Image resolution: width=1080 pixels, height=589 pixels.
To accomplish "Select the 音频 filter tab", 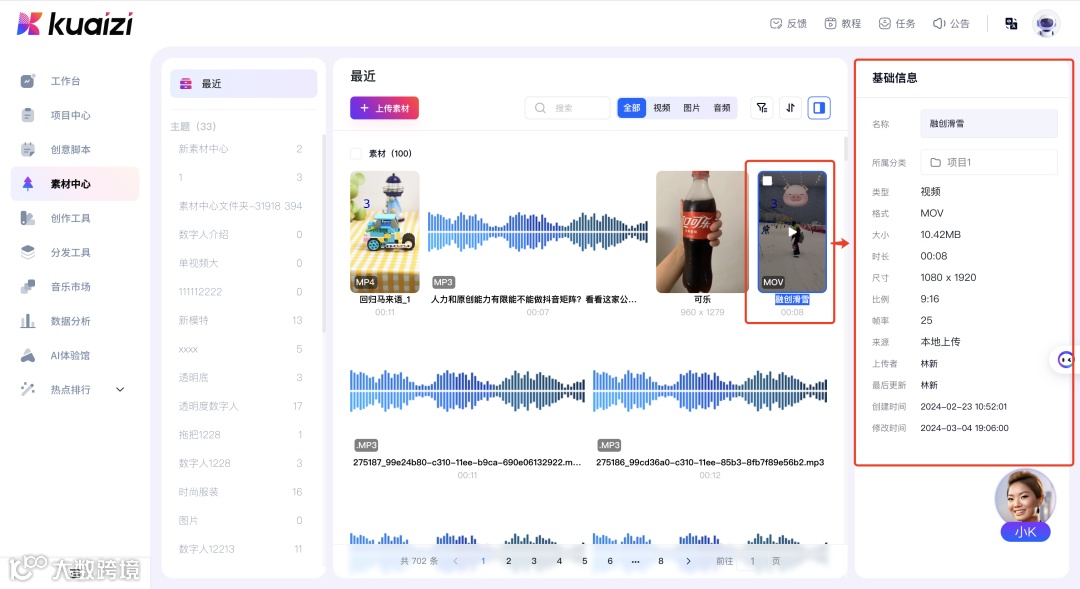I will click(x=721, y=107).
